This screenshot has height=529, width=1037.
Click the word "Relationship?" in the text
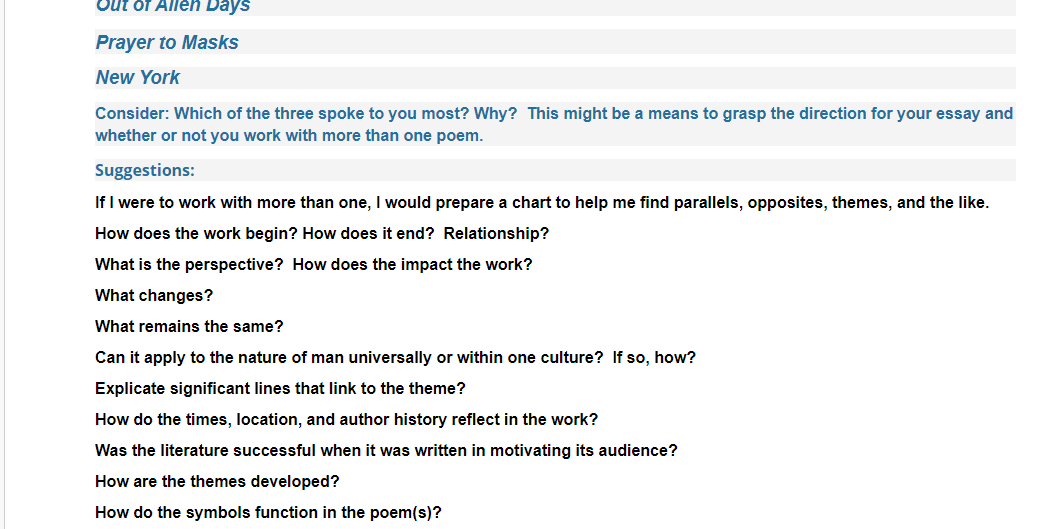pos(496,233)
